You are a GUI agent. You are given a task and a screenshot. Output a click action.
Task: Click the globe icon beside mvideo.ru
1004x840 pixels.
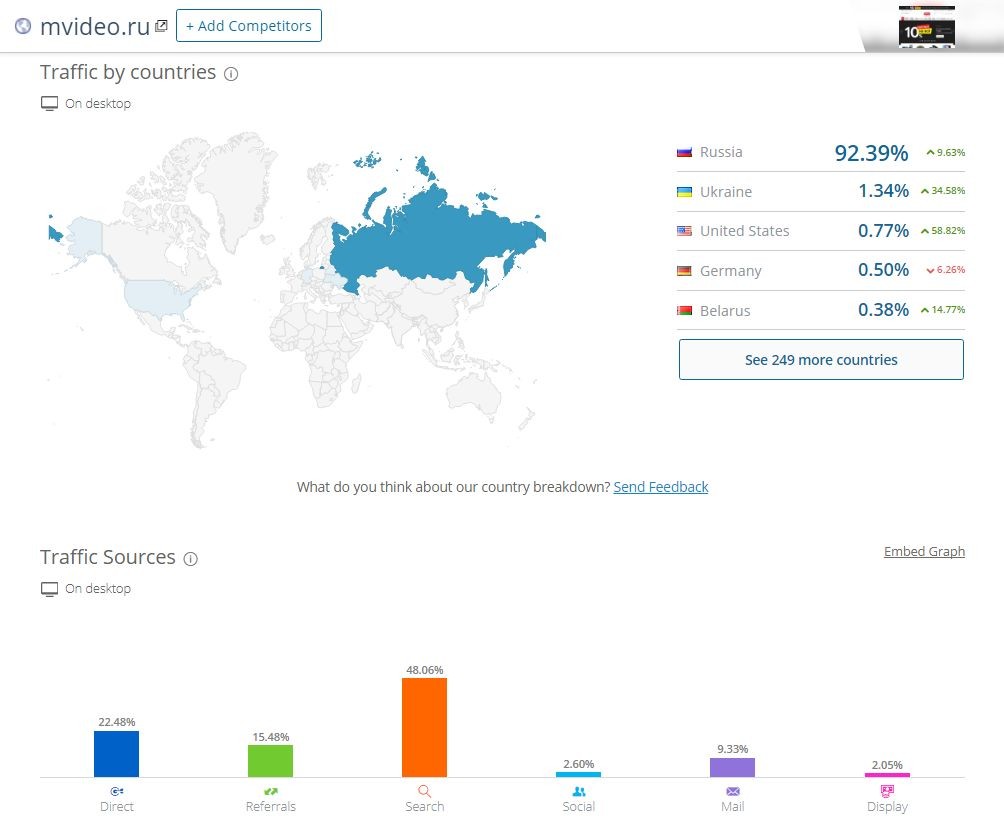click(x=23, y=26)
